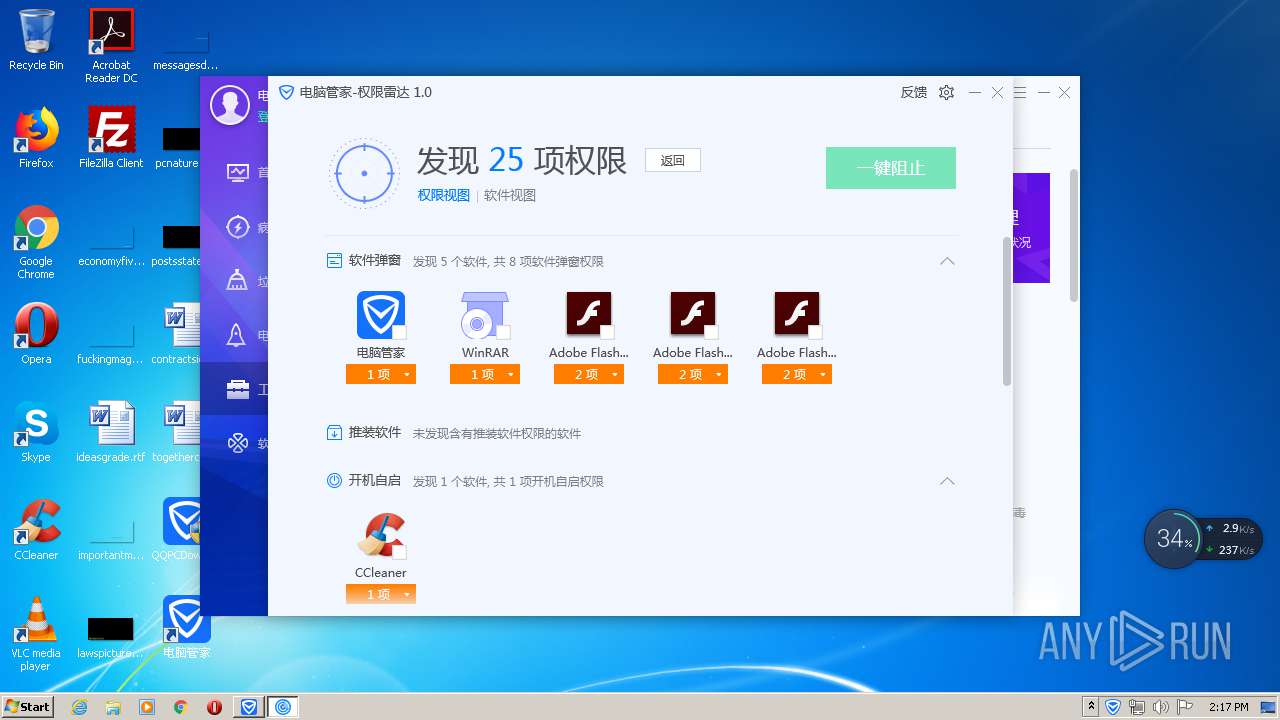Click the 2:17 PM clock

1228,707
